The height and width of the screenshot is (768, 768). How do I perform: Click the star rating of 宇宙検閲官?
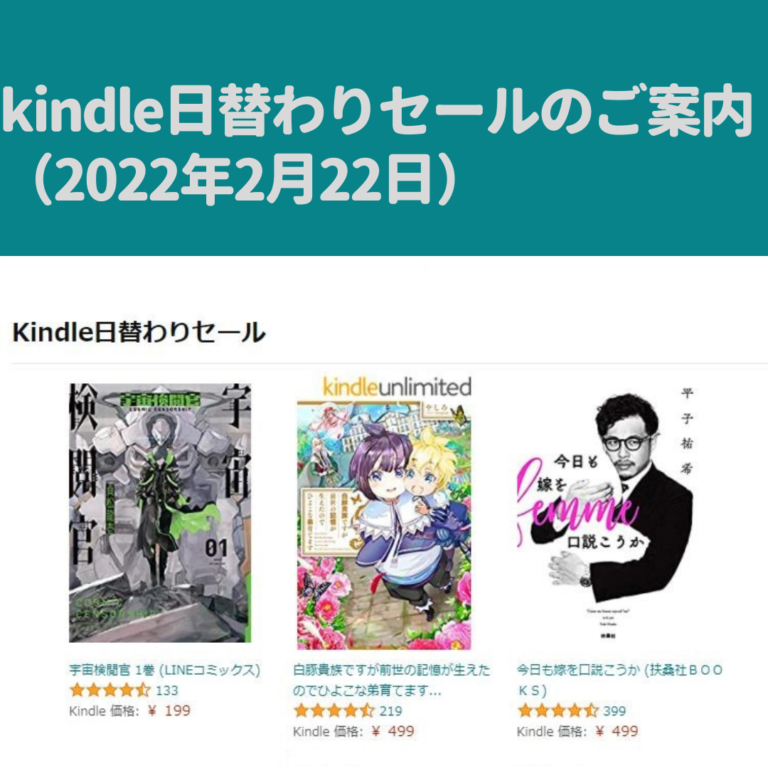click(110, 691)
